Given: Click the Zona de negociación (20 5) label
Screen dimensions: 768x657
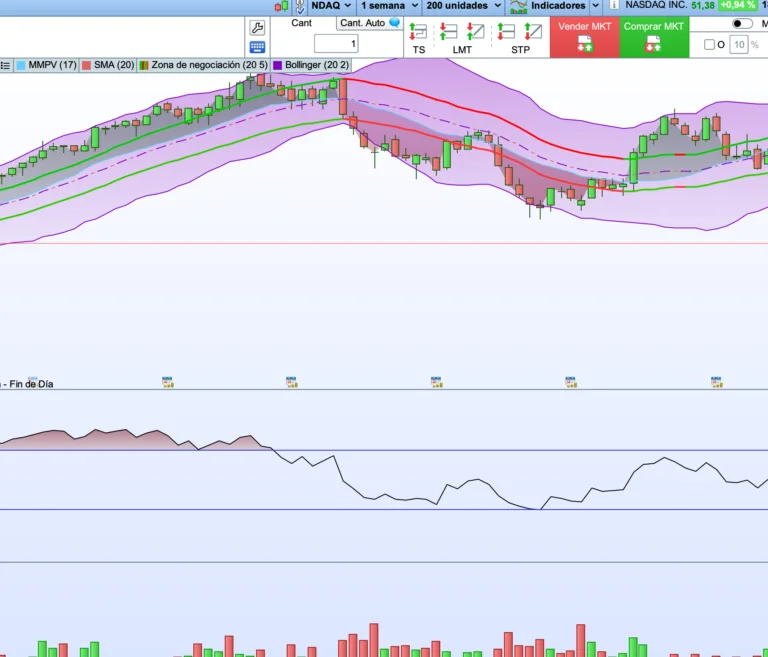Looking at the screenshot, I should click(209, 65).
